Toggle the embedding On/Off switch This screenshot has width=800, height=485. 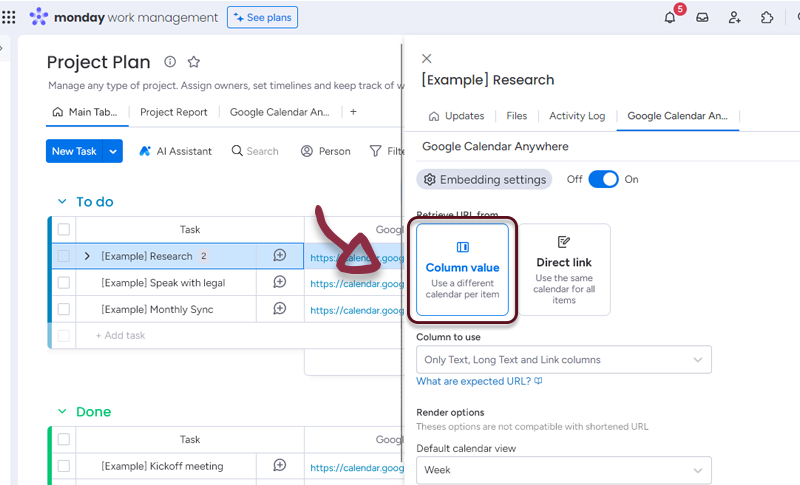(x=603, y=179)
